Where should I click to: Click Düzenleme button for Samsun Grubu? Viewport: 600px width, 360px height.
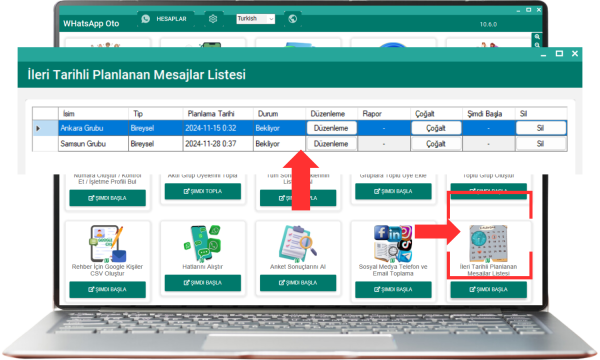point(331,144)
